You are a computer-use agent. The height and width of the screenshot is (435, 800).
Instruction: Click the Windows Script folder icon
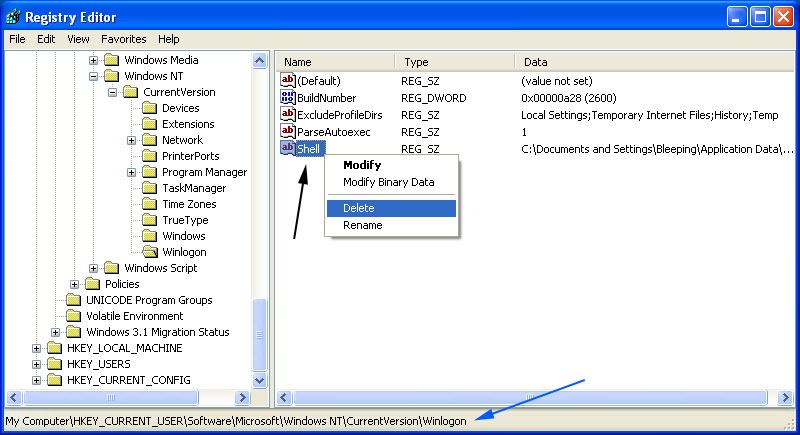point(111,268)
